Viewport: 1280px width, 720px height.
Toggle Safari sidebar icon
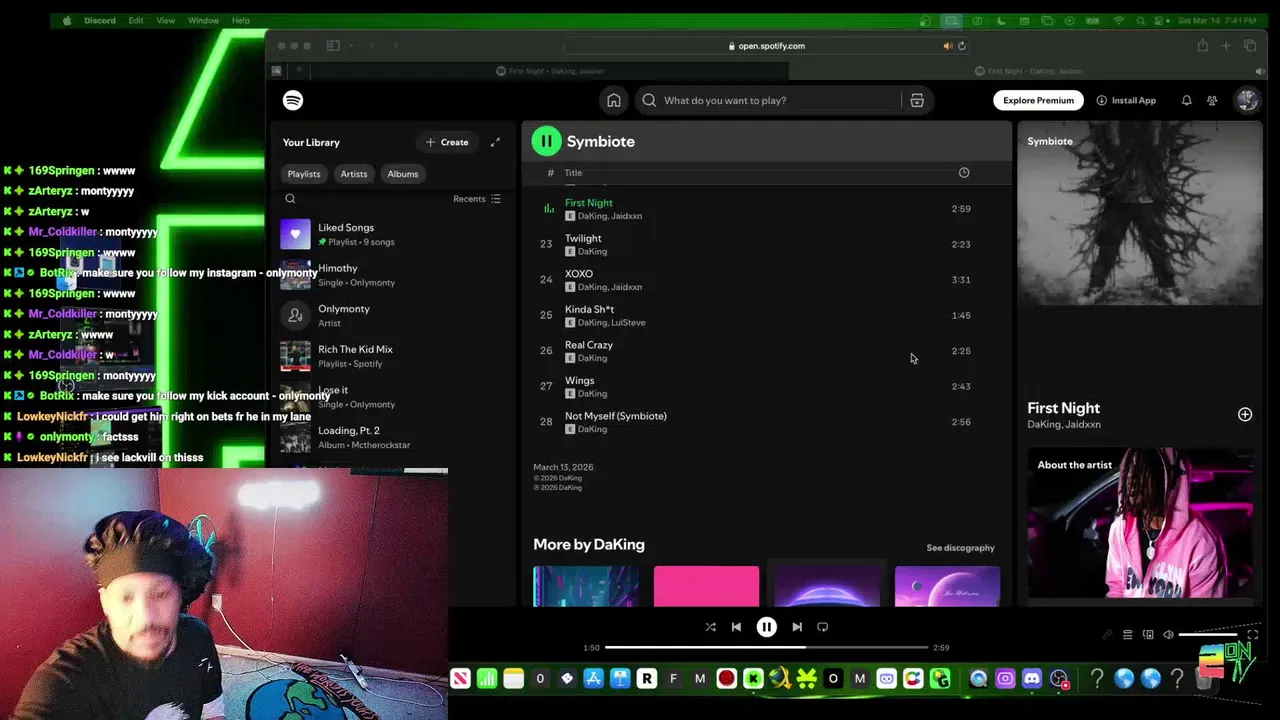click(x=334, y=46)
